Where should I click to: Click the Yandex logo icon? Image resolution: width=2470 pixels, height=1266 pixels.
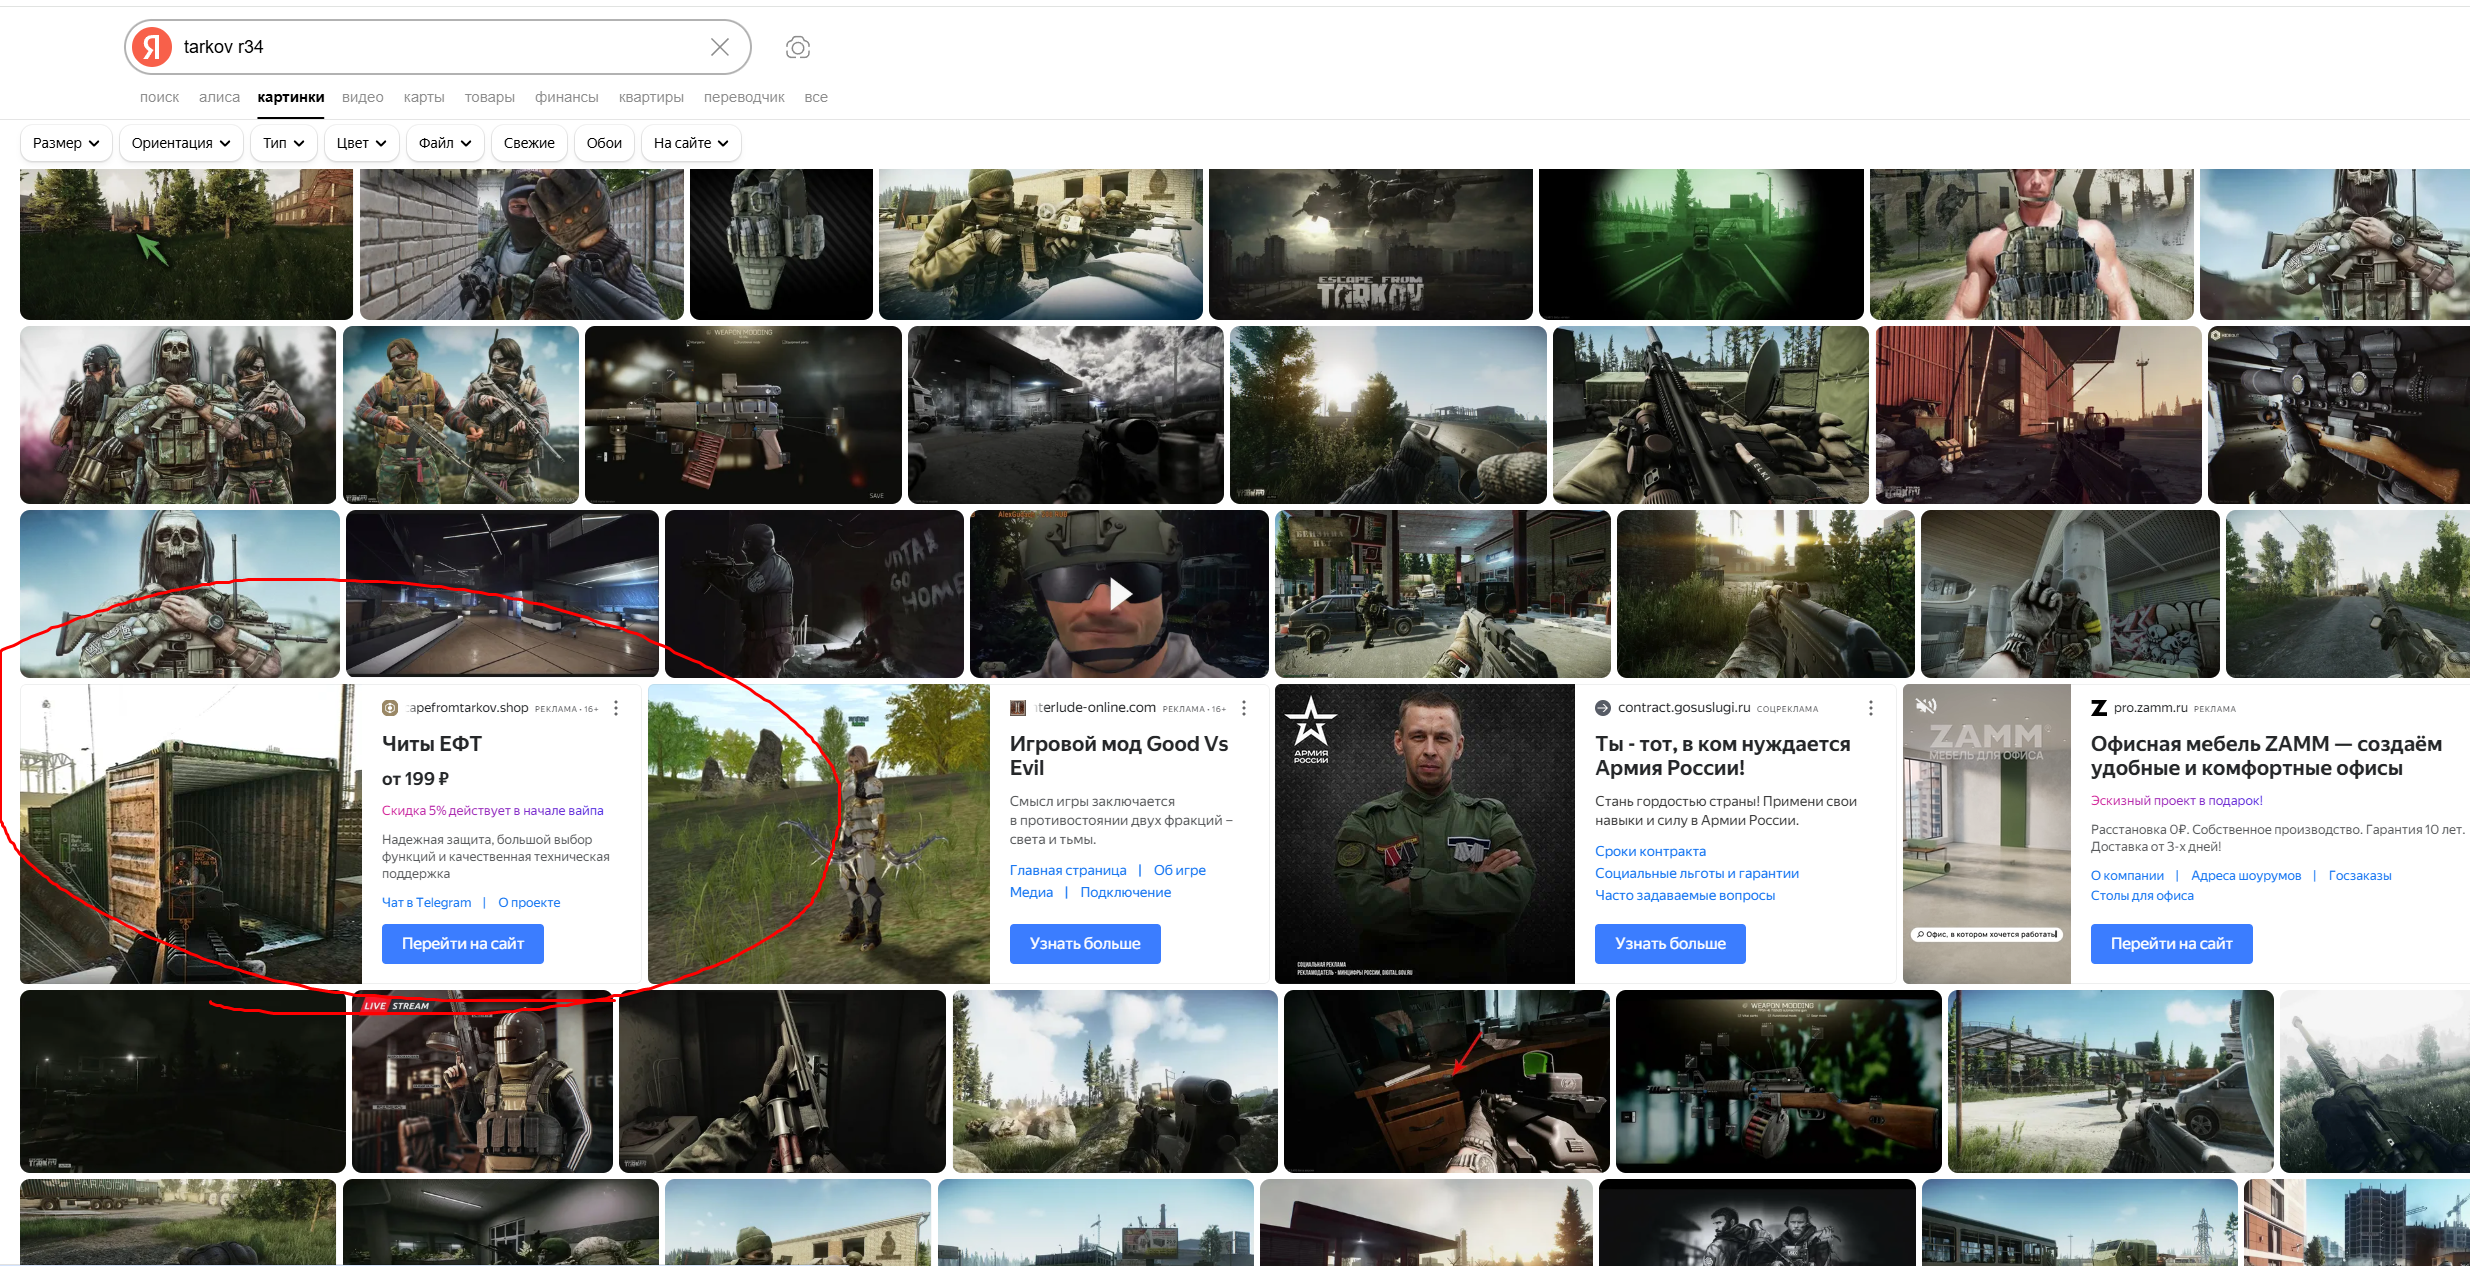(x=152, y=47)
